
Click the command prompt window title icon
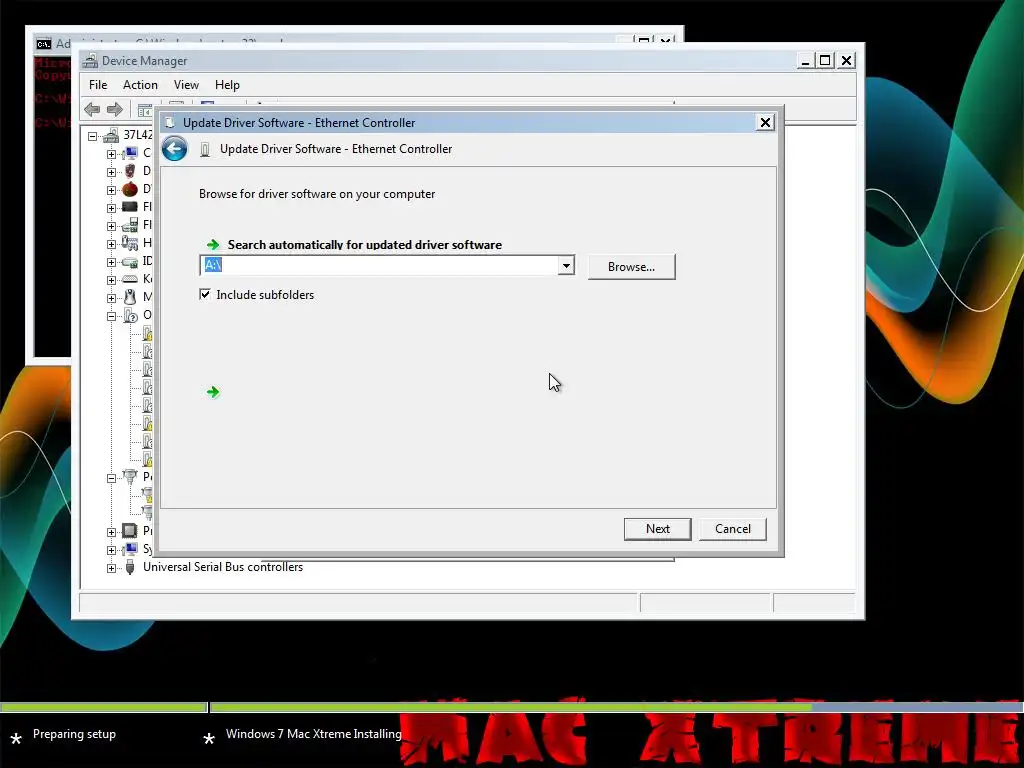(x=44, y=44)
